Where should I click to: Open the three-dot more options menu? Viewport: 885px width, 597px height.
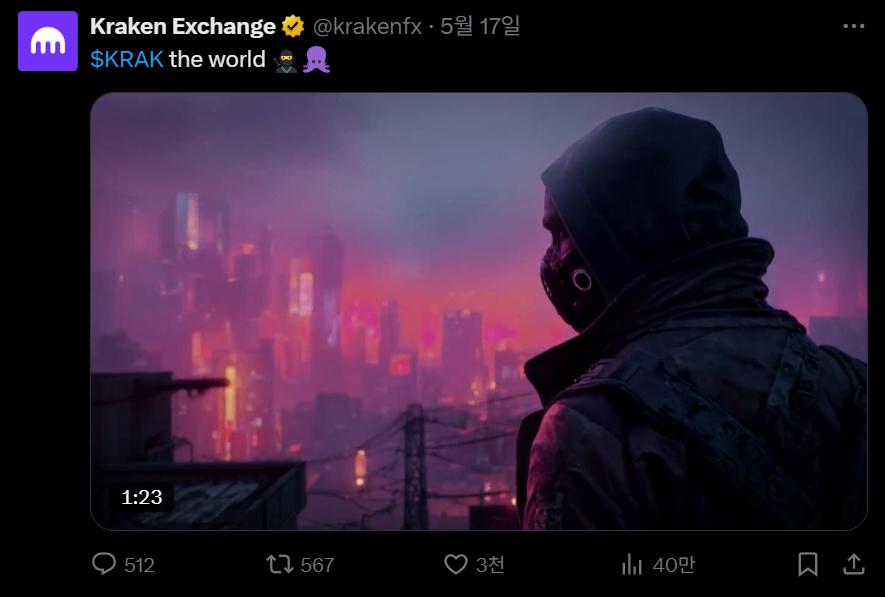click(x=854, y=26)
